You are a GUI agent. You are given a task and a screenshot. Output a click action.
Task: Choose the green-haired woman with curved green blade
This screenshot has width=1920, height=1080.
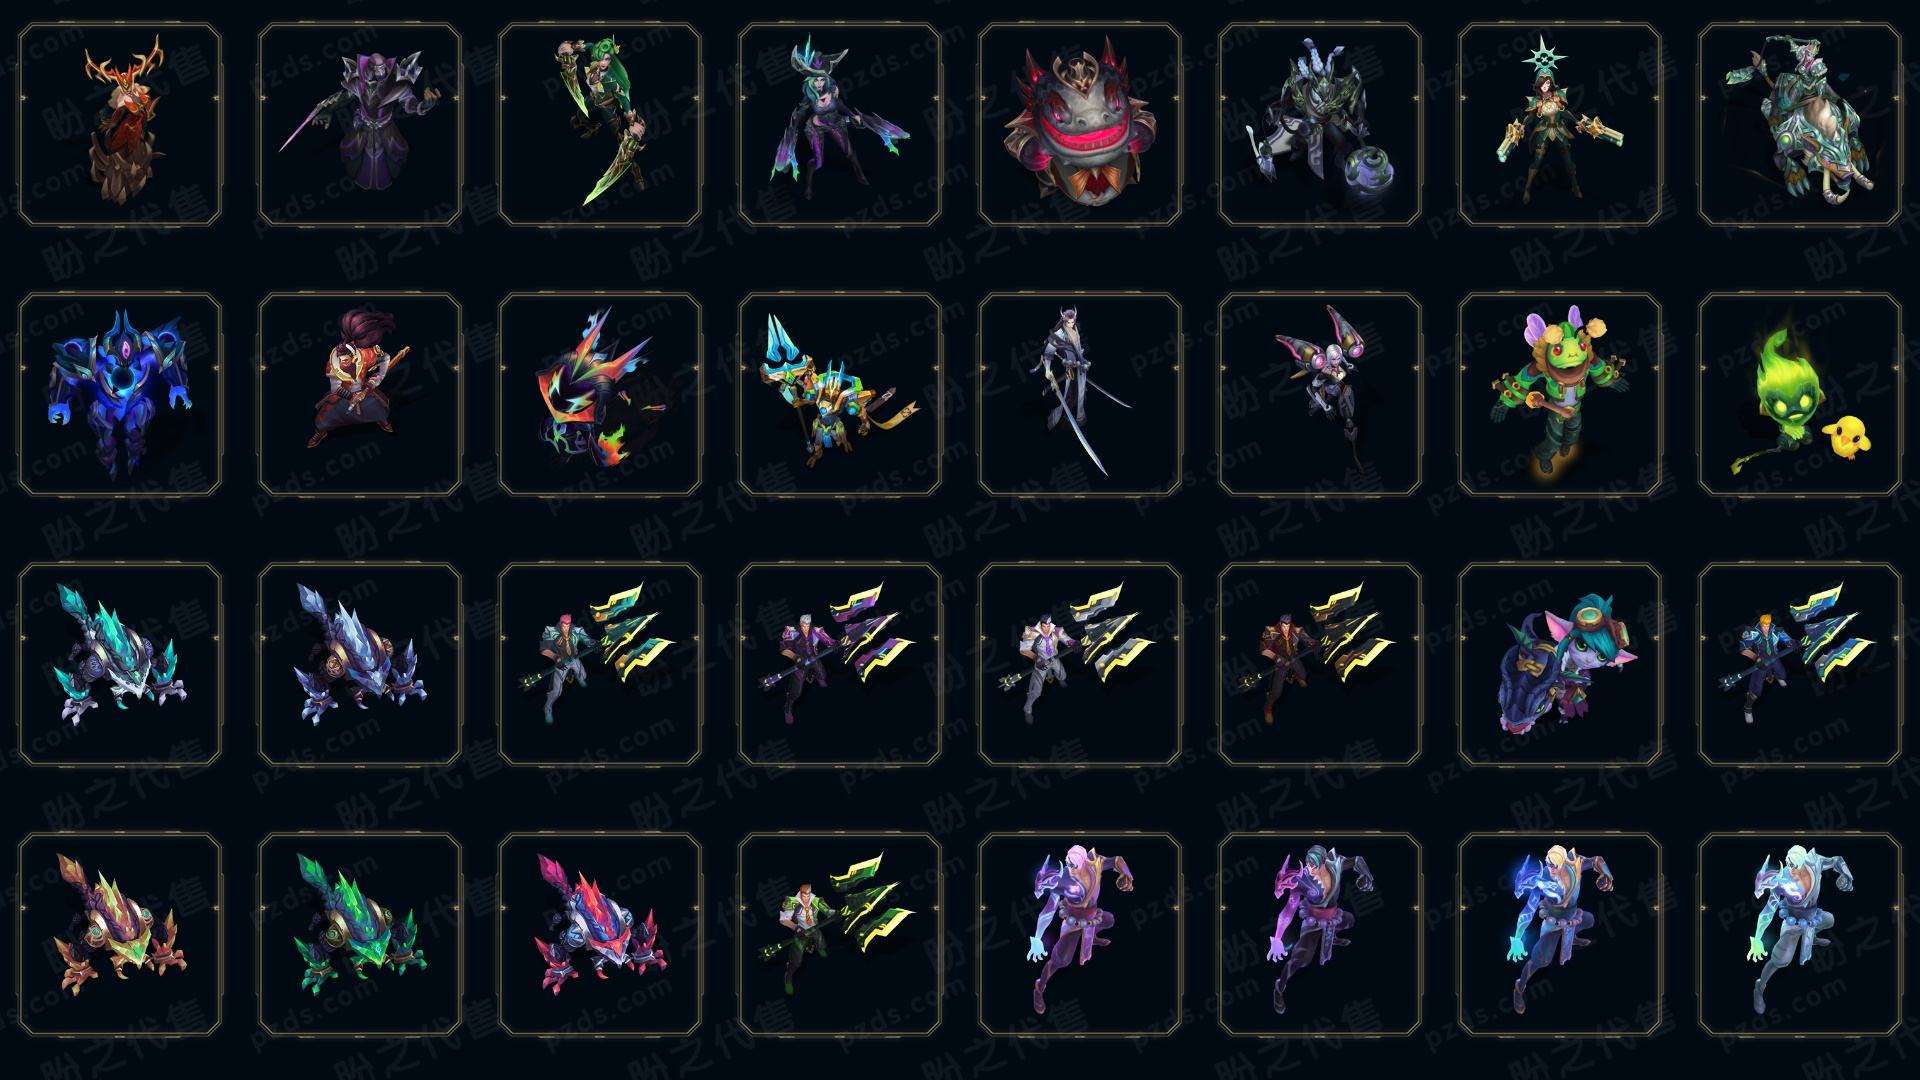pos(600,125)
